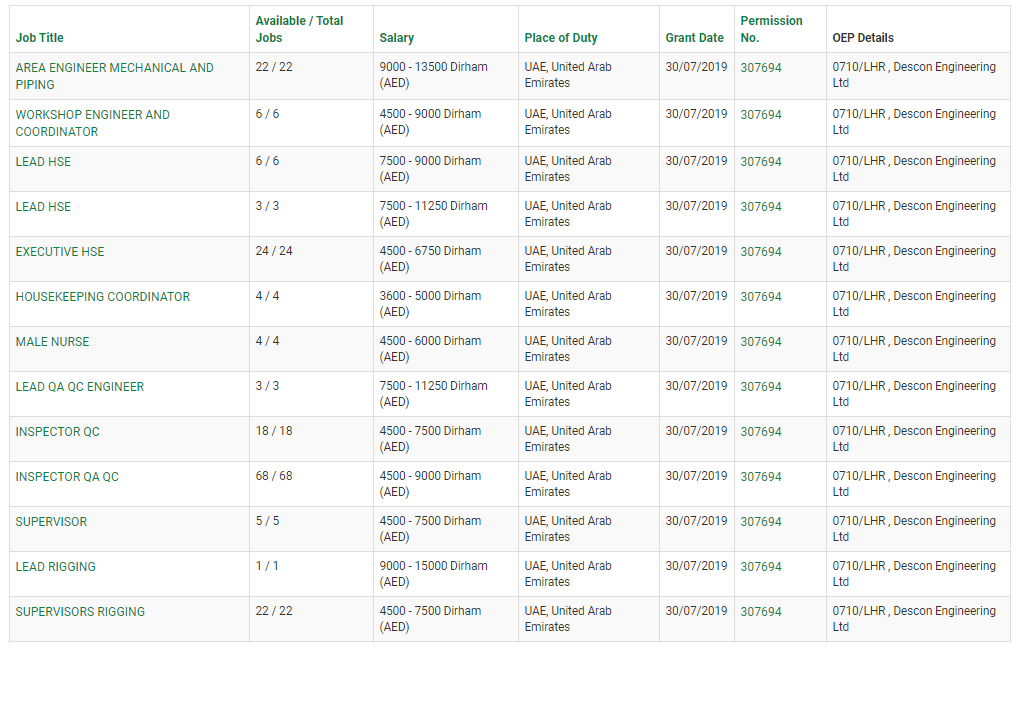Open the HOUSEKEEPING COORDINATOR job link
Screen dimensions: 1018x719
(103, 297)
